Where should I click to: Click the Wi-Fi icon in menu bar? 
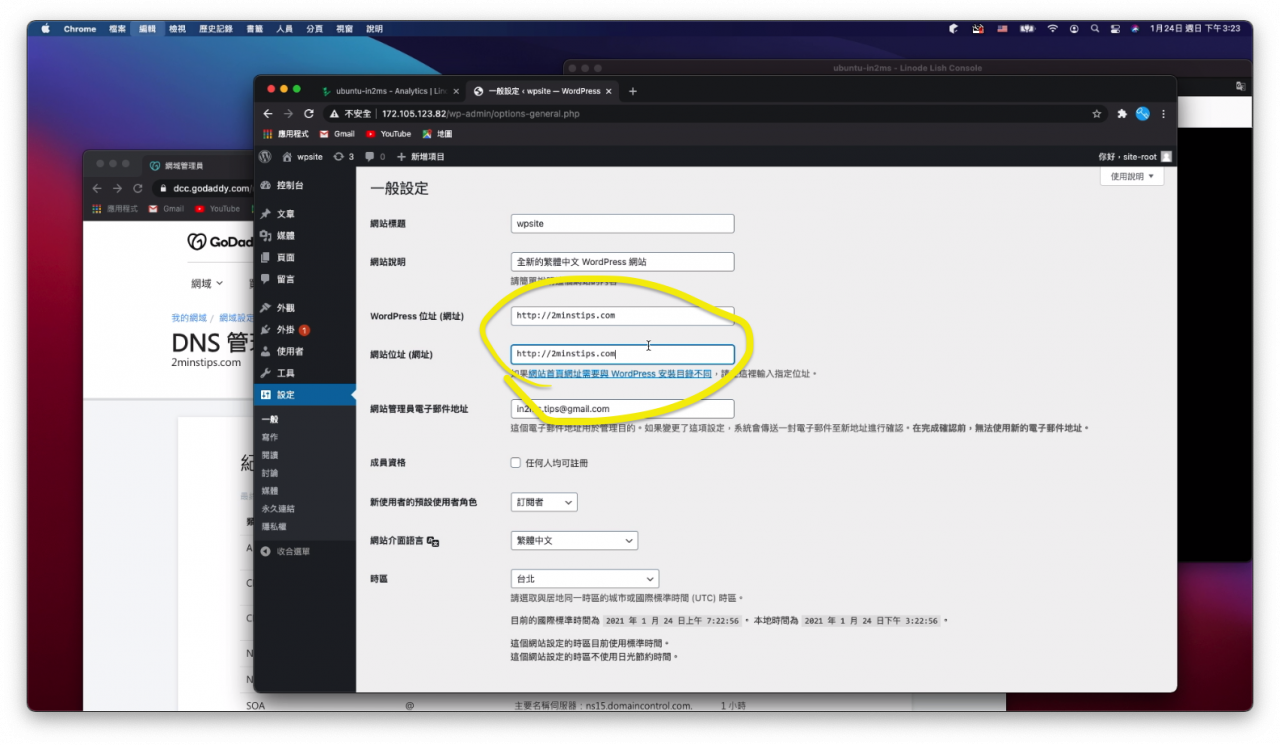click(1052, 29)
